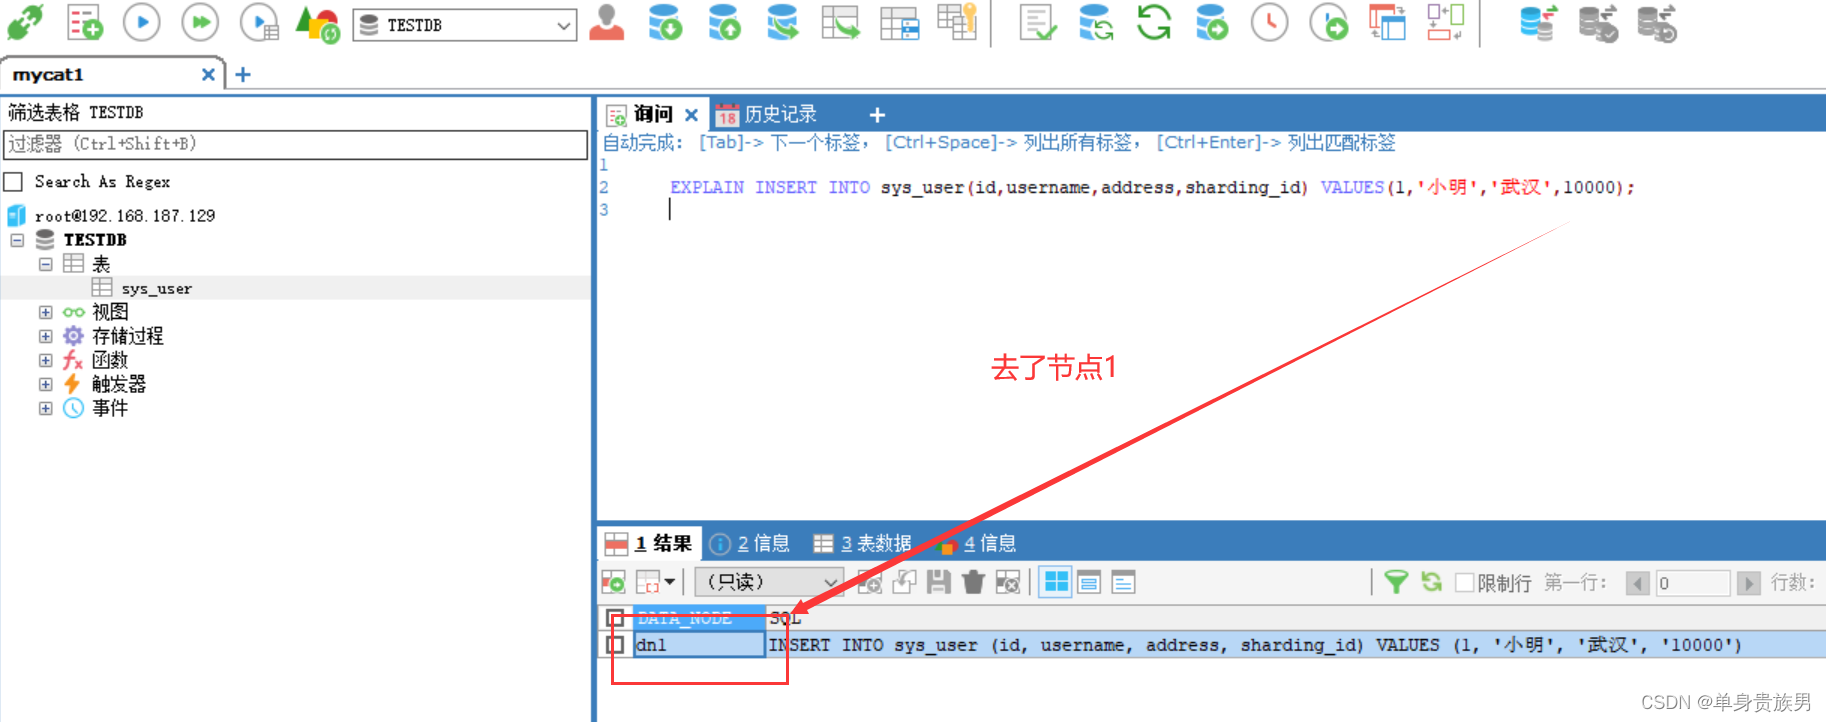Viewport: 1826px width, 722px height.
Task: Open the 历史记录 history tab
Action: pyautogui.click(x=767, y=114)
